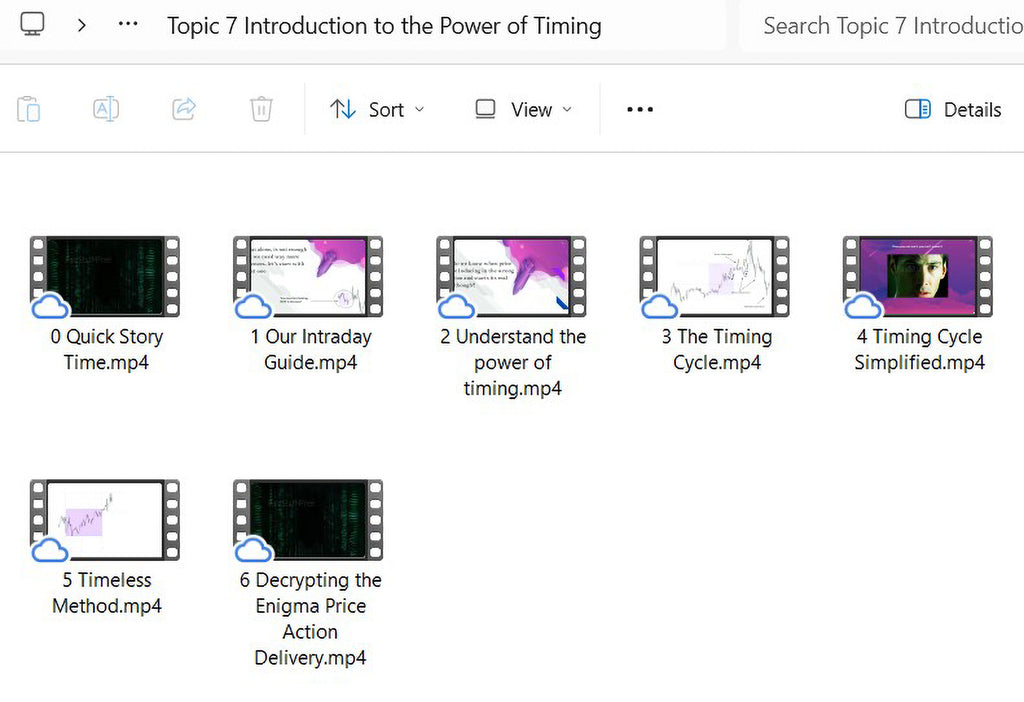Select the 1 Our Intraday Guide.mp4 thumbnail

[x=308, y=276]
